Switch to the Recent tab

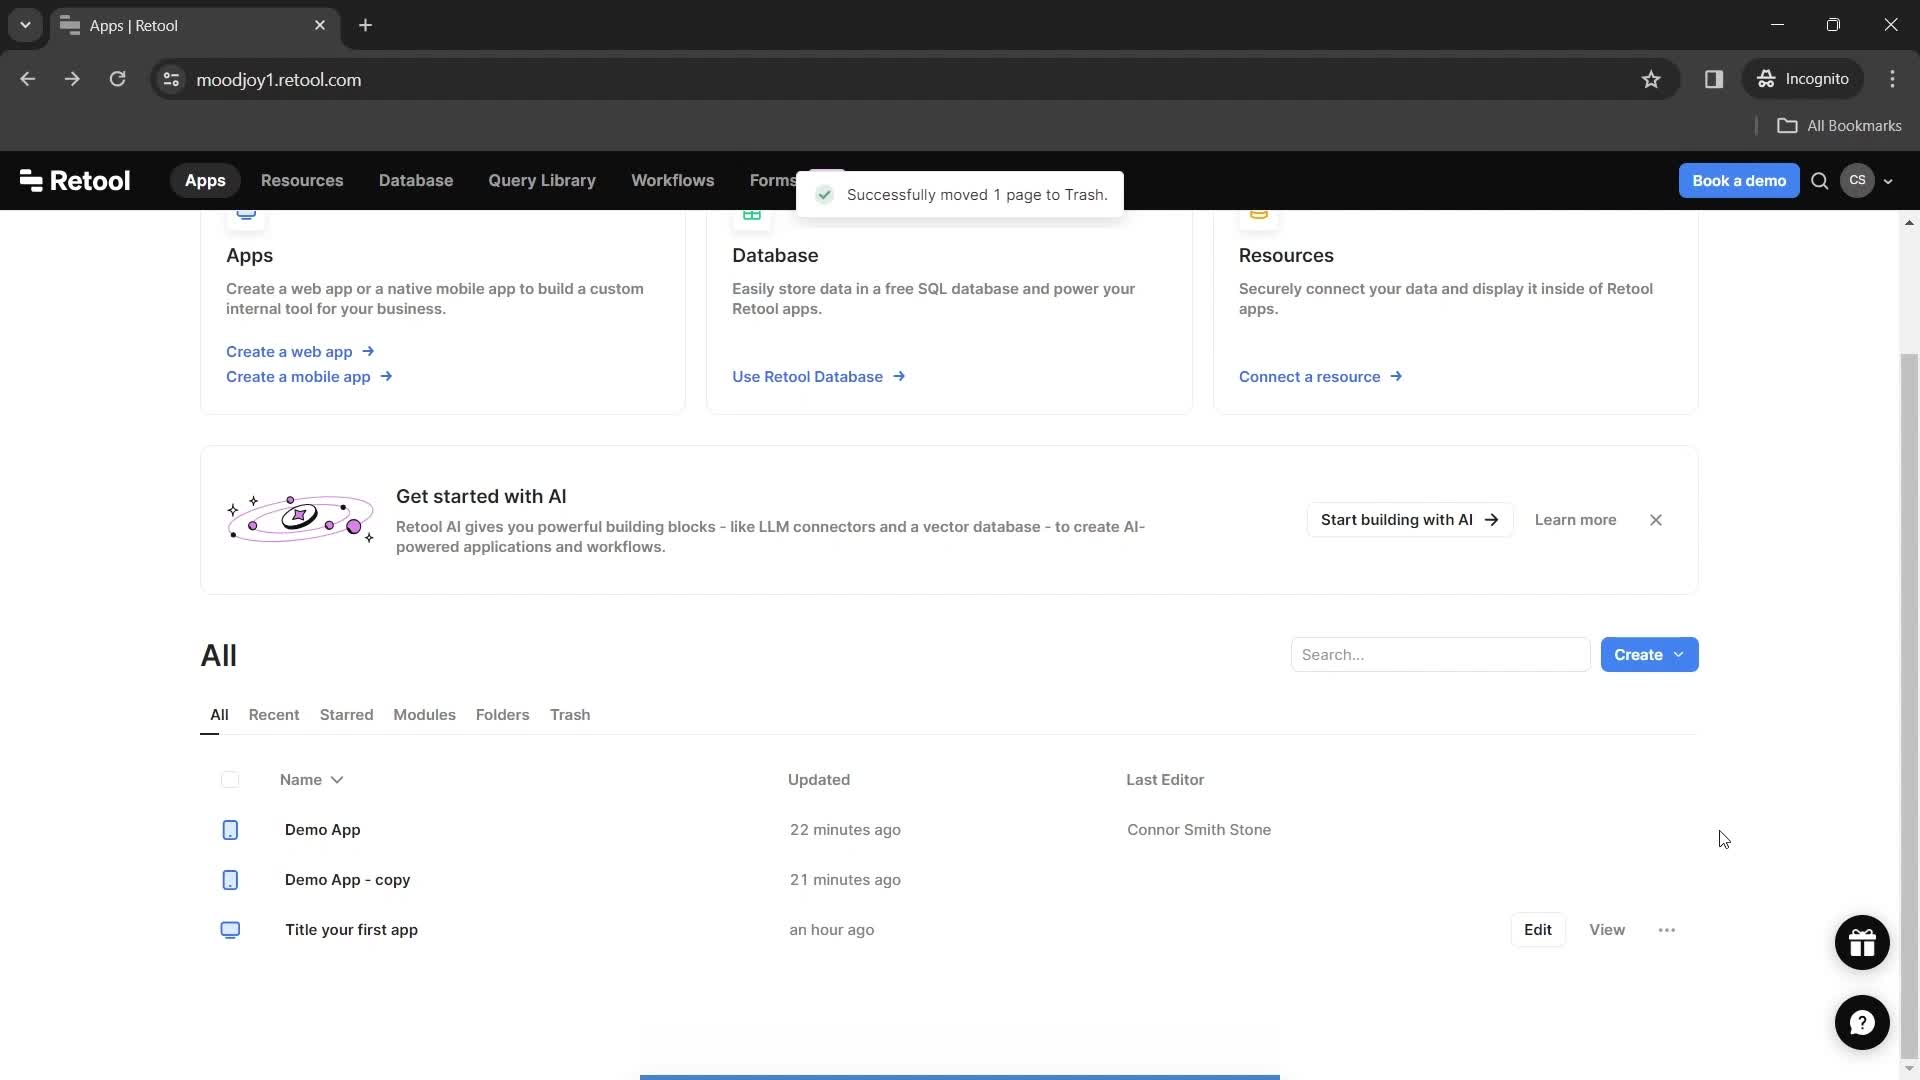point(274,715)
